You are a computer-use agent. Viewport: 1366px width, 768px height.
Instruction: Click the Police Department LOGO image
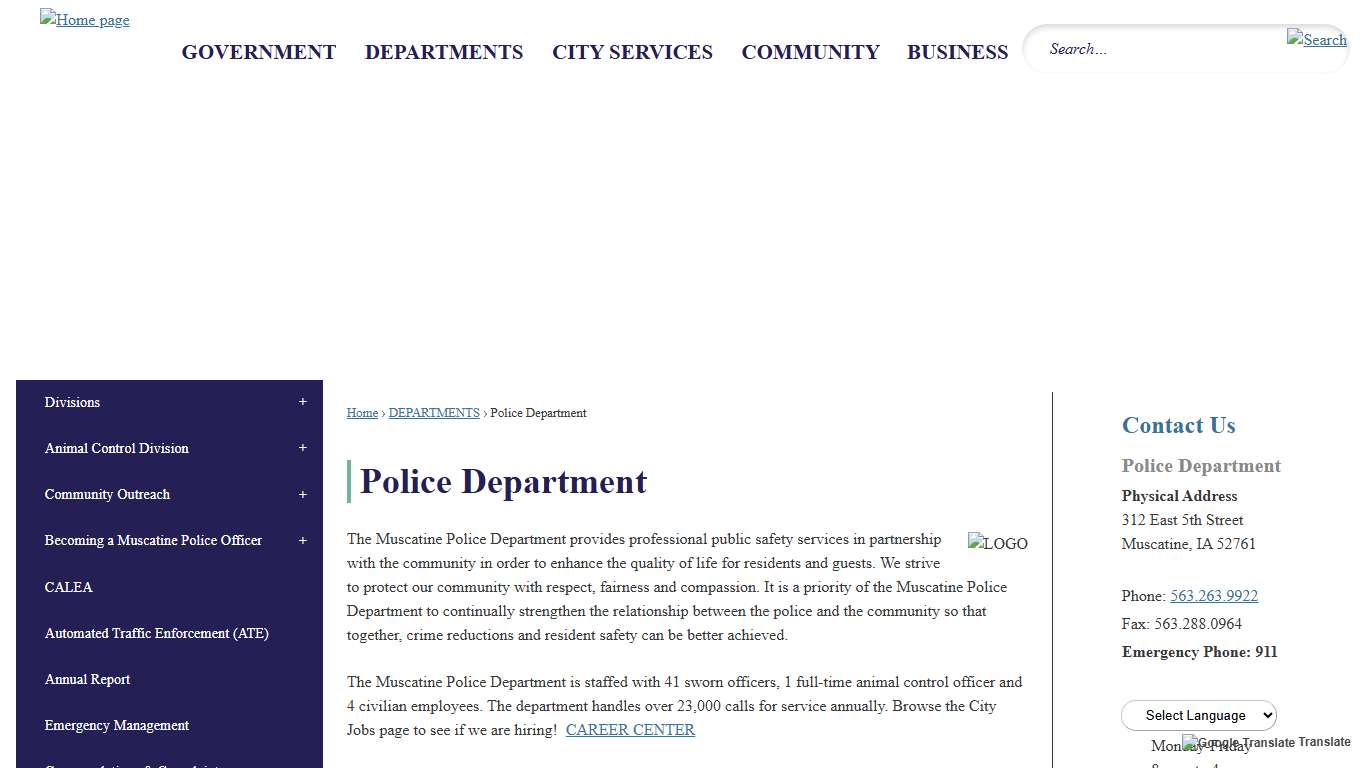tap(997, 543)
